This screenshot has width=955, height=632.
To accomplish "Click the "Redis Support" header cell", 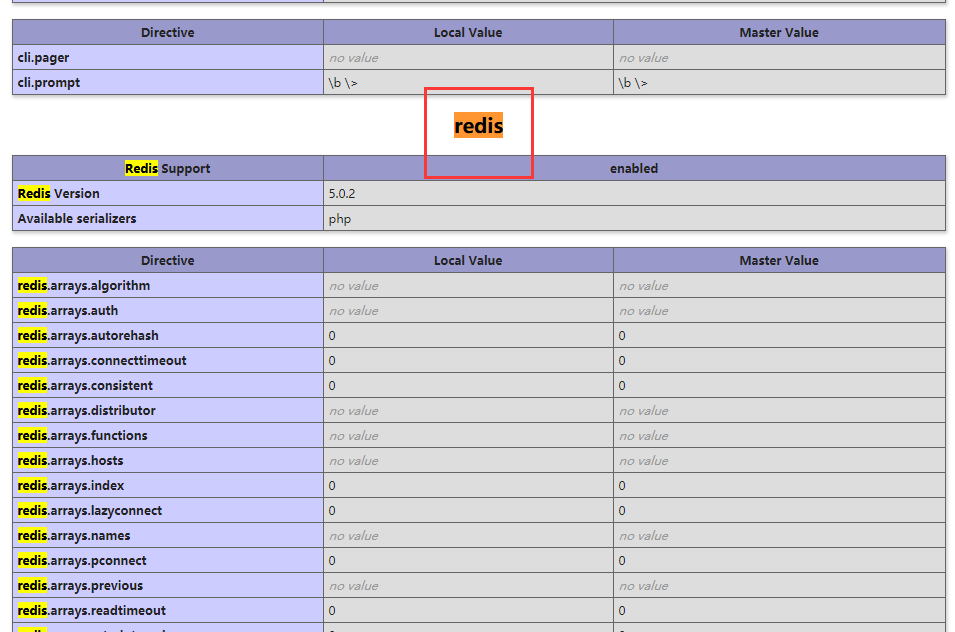I will click(x=167, y=168).
